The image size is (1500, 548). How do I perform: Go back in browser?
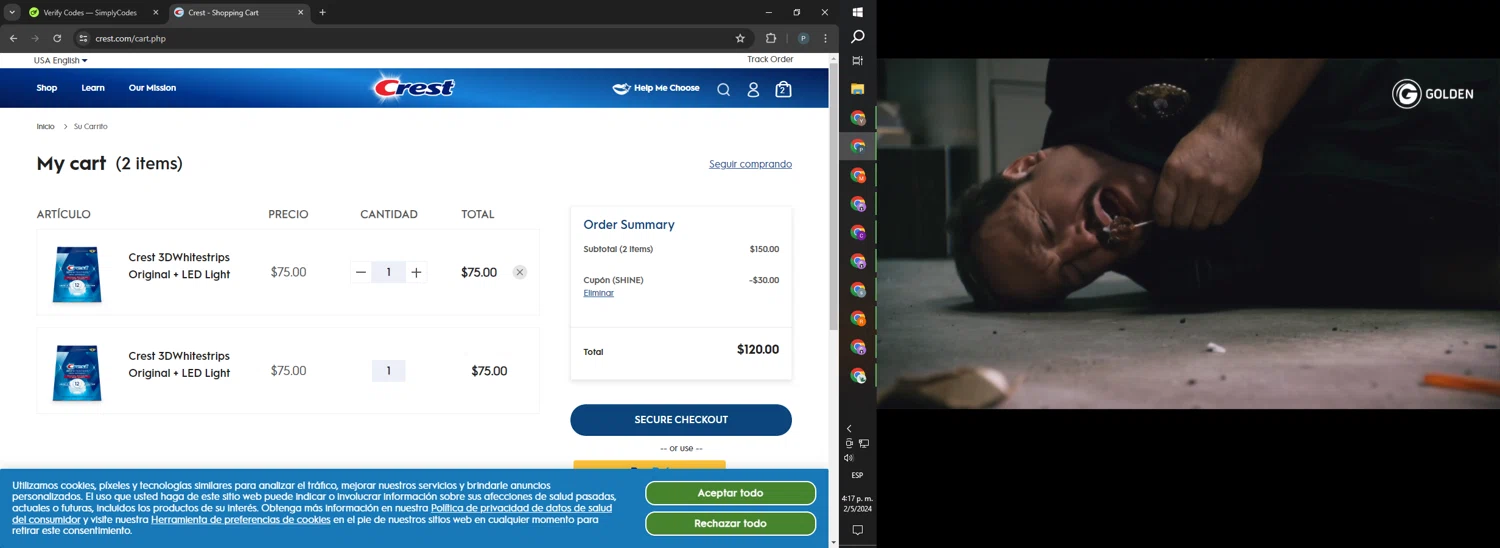pyautogui.click(x=13, y=39)
